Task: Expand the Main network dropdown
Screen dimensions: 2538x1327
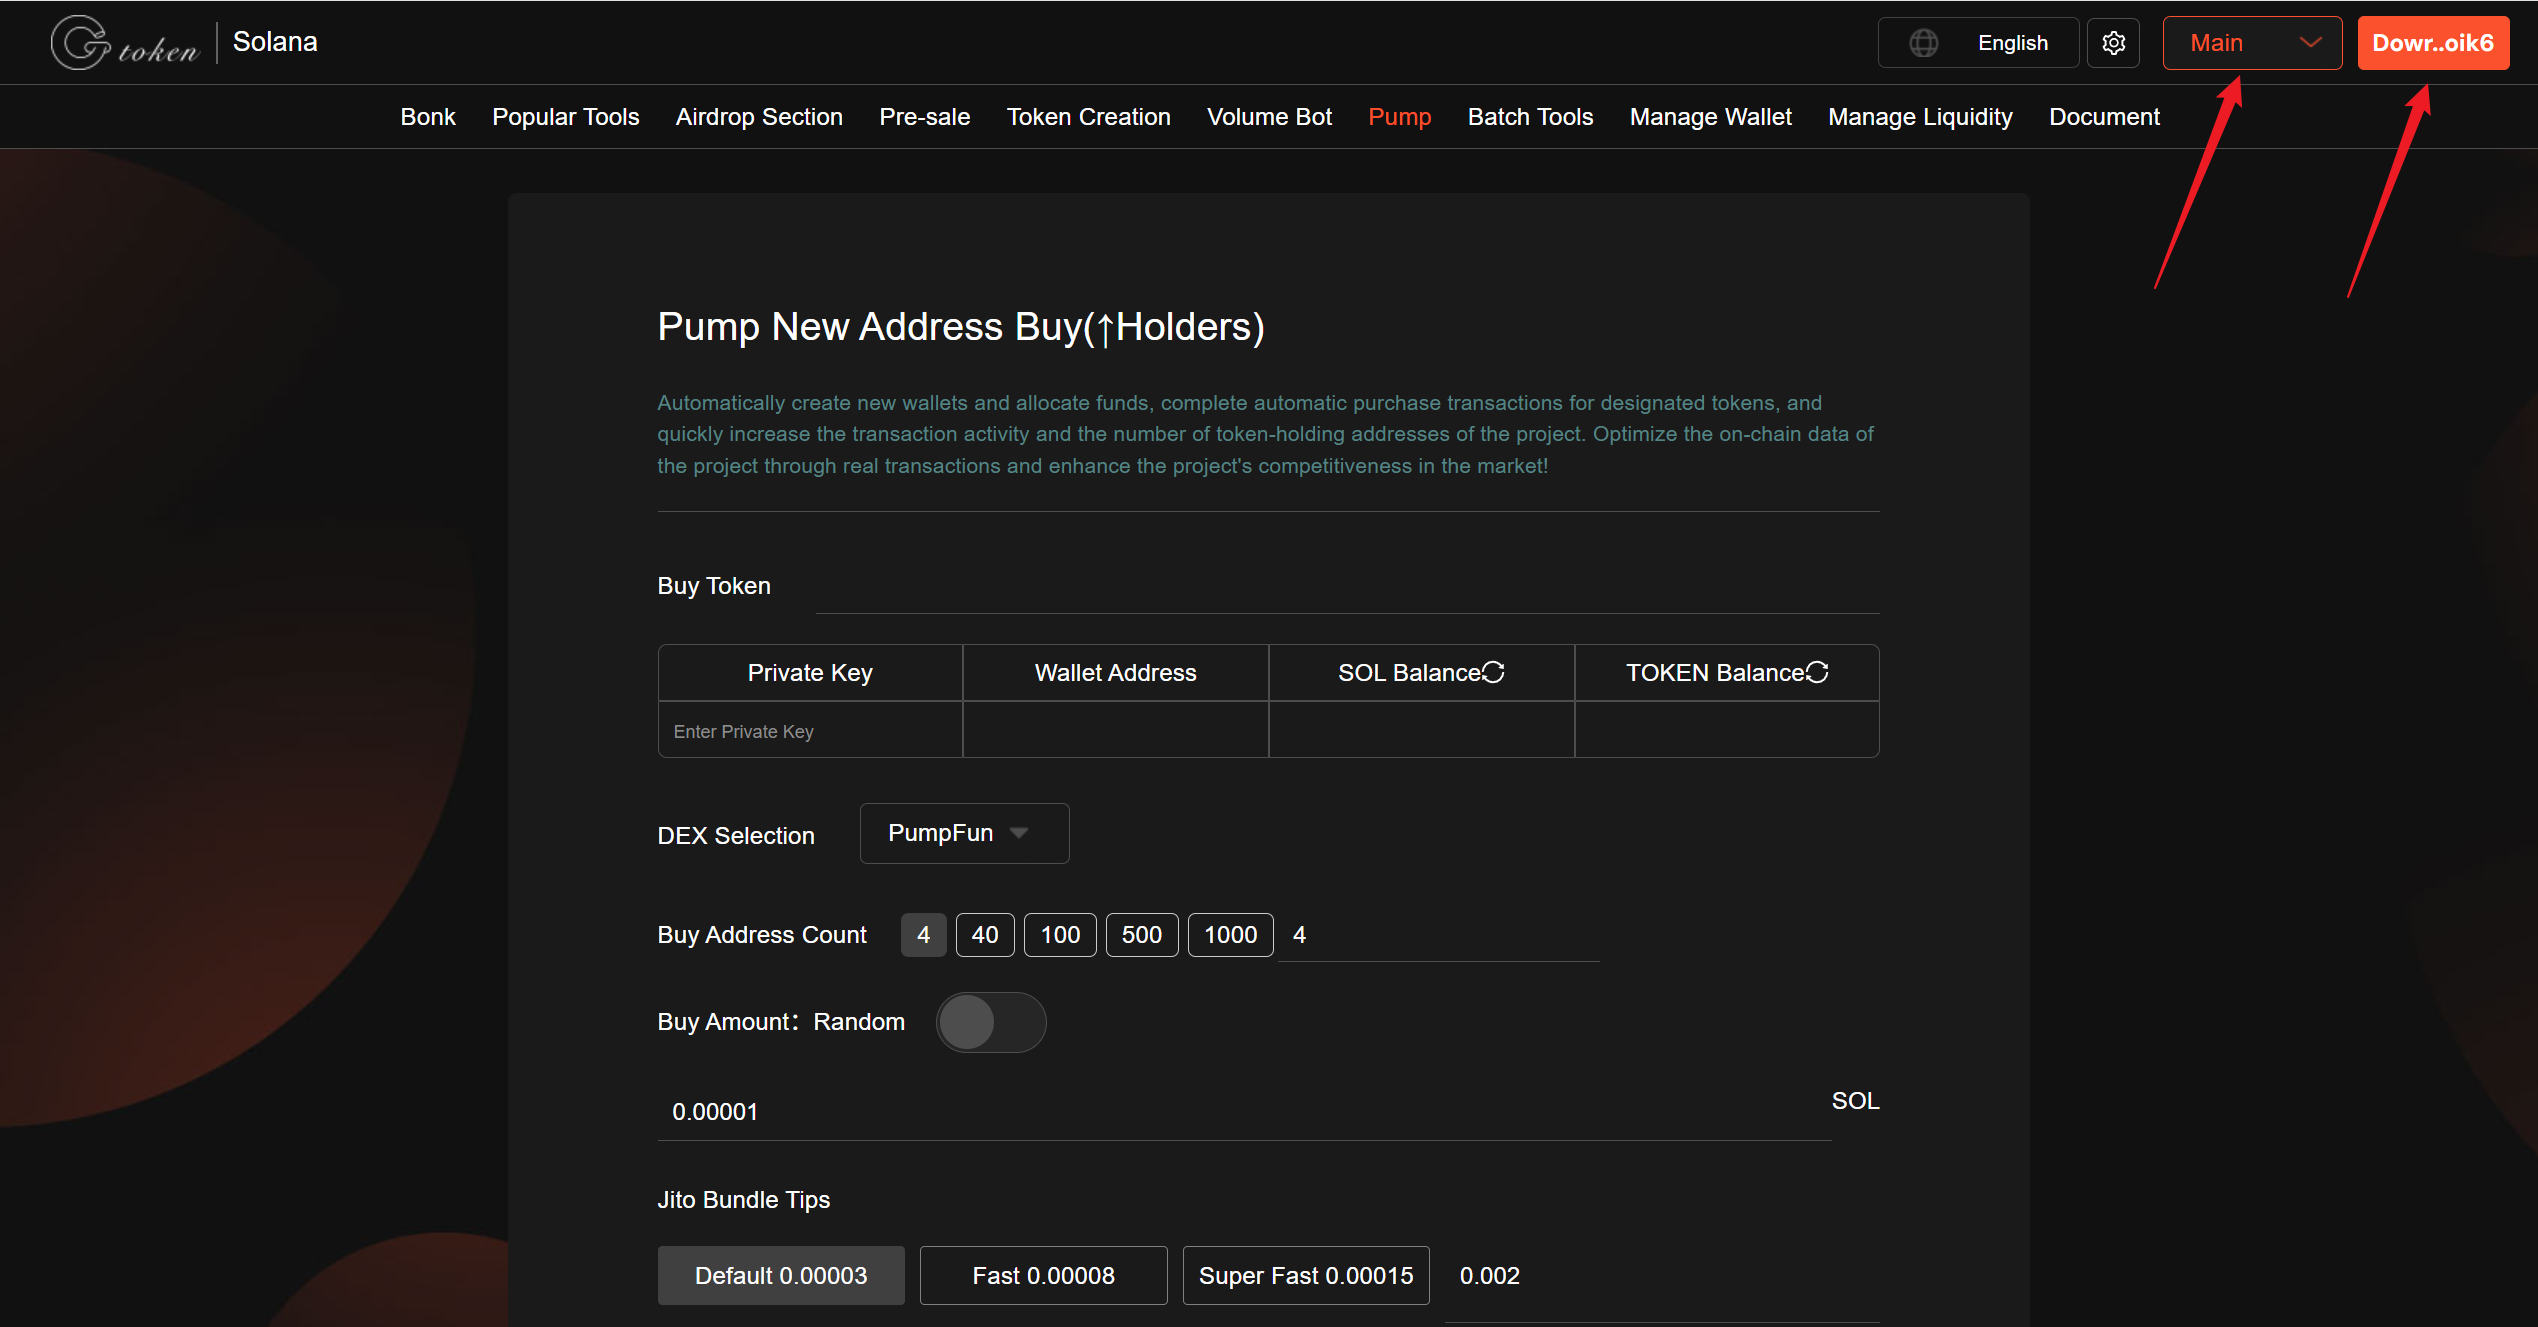Action: (2251, 43)
